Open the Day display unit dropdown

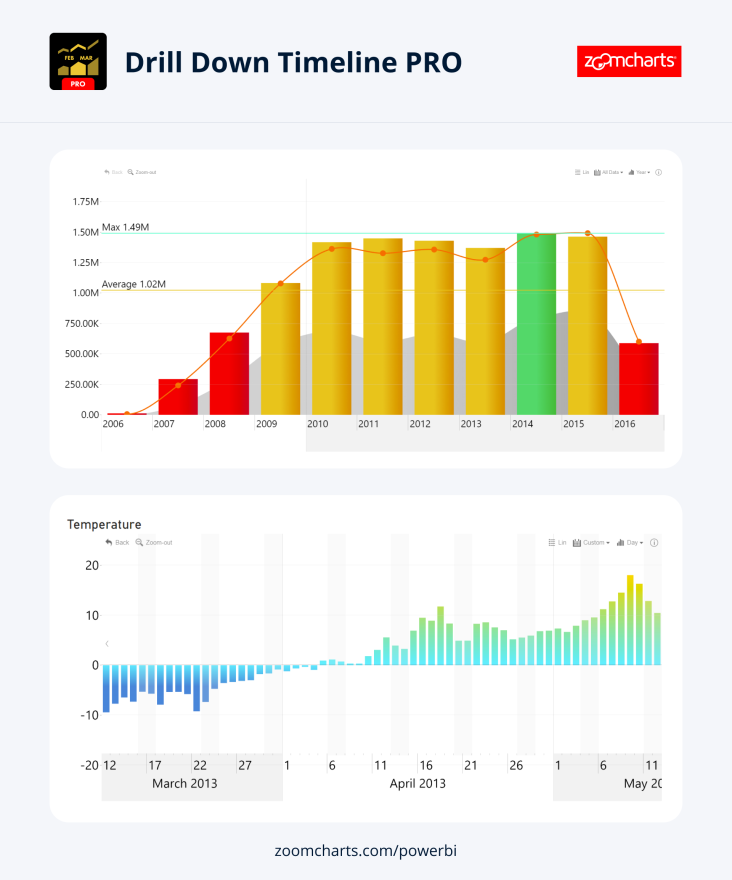[x=630, y=543]
